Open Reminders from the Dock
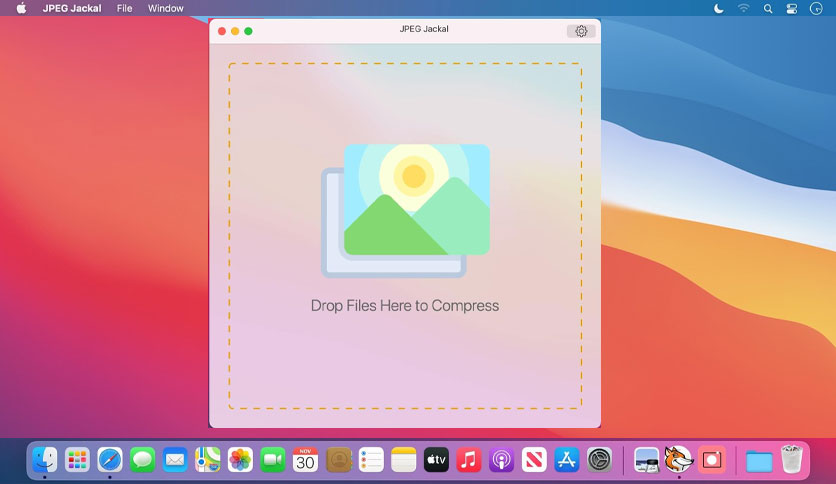Viewport: 836px width, 484px height. tap(371, 459)
